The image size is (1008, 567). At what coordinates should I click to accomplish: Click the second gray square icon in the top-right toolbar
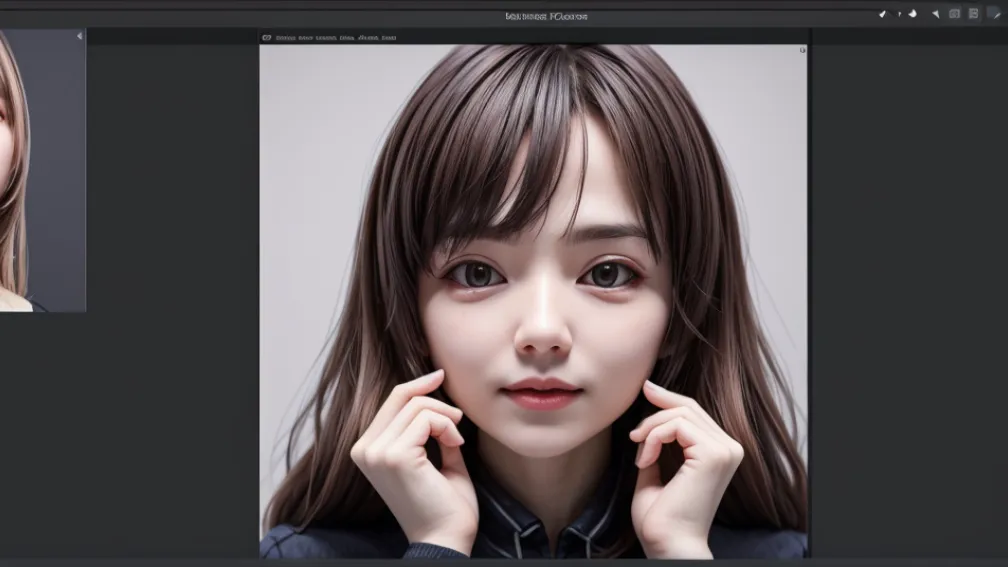(x=973, y=14)
